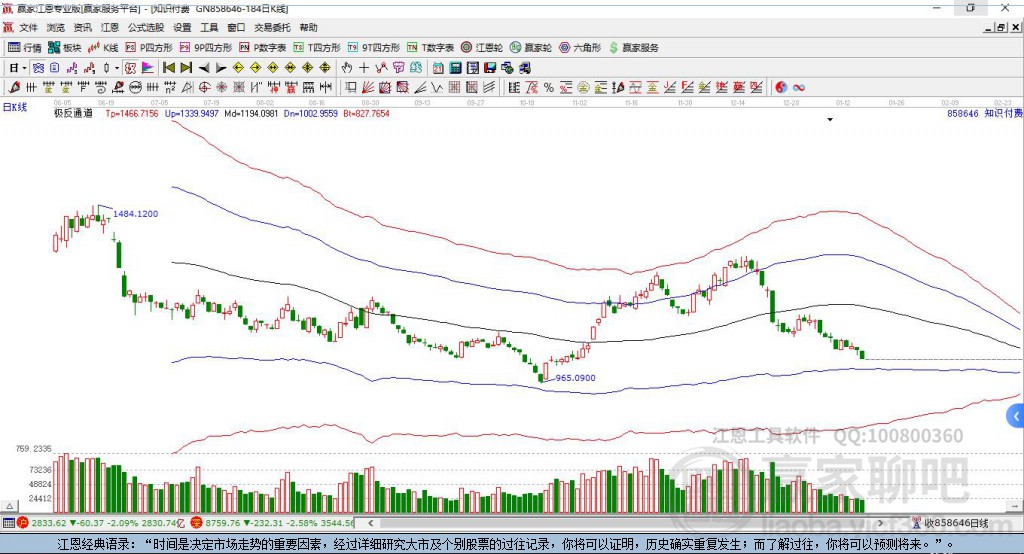Click the 深 Shenzhen index status icon

[x=196, y=523]
